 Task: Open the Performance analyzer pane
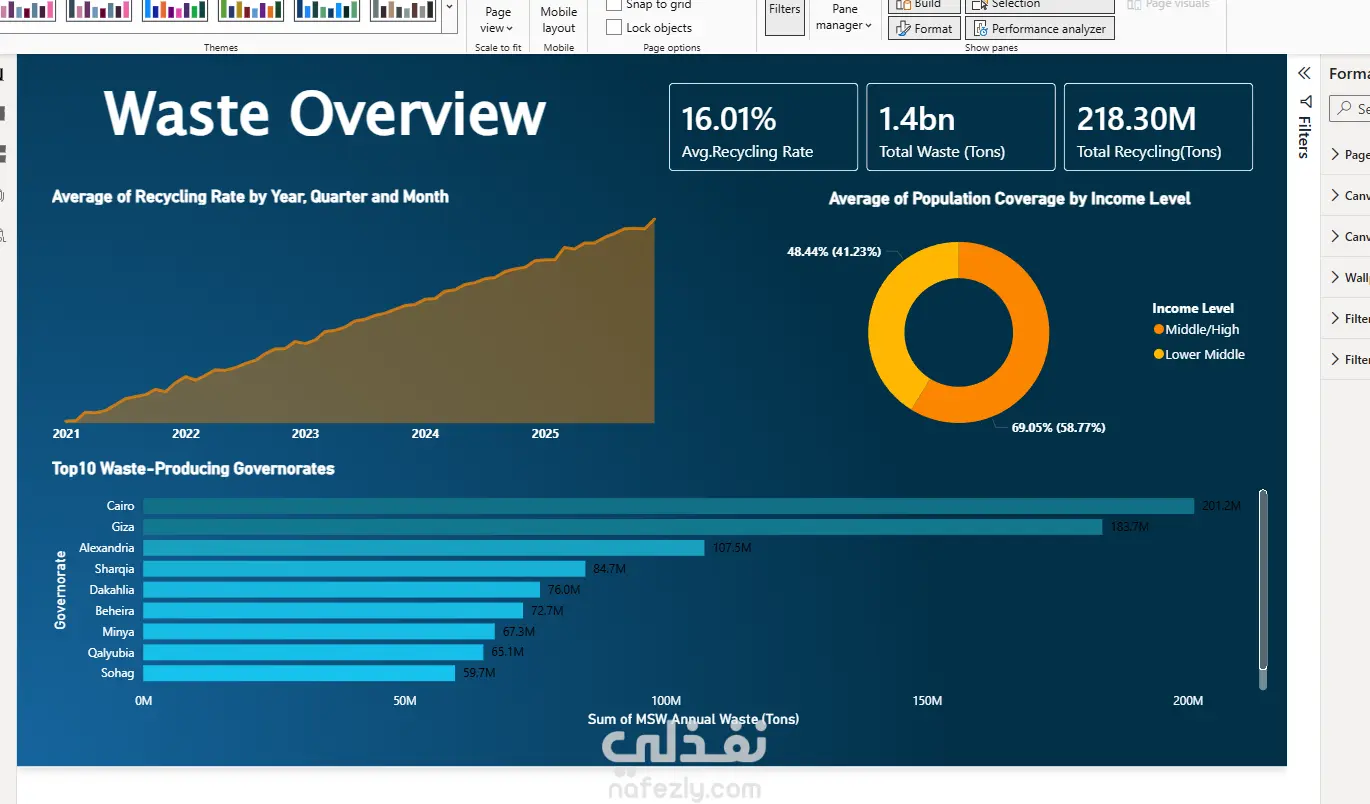pyautogui.click(x=1039, y=29)
